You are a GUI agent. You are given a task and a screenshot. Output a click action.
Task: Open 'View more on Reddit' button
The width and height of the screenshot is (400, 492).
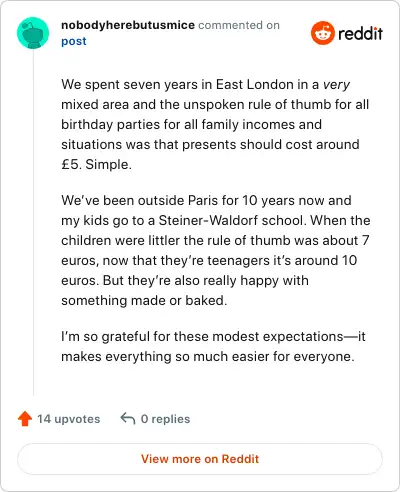200,459
